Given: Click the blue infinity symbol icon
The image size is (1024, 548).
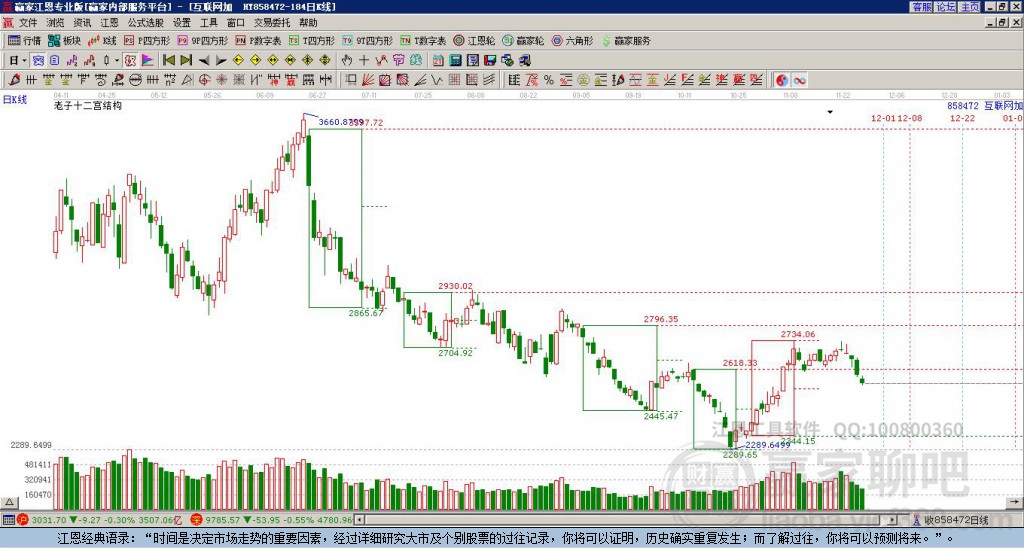Looking at the screenshot, I should 799,80.
